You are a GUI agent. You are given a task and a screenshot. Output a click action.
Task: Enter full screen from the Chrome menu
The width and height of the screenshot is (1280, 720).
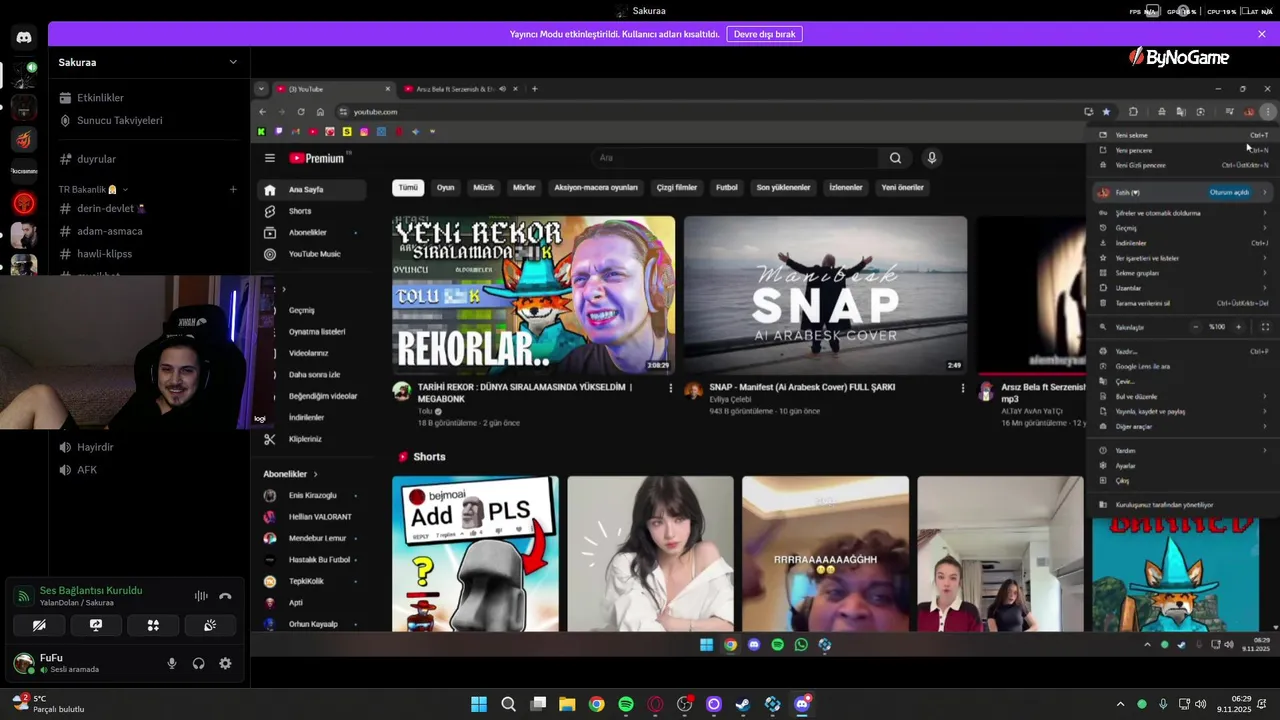coord(1265,327)
